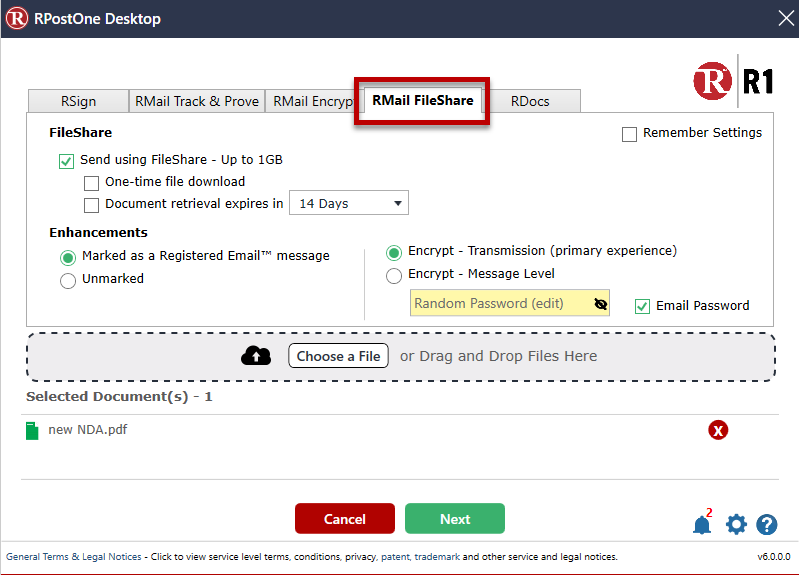Select the Unmarked radio option
Screen dimensions: 799x575
[68, 280]
